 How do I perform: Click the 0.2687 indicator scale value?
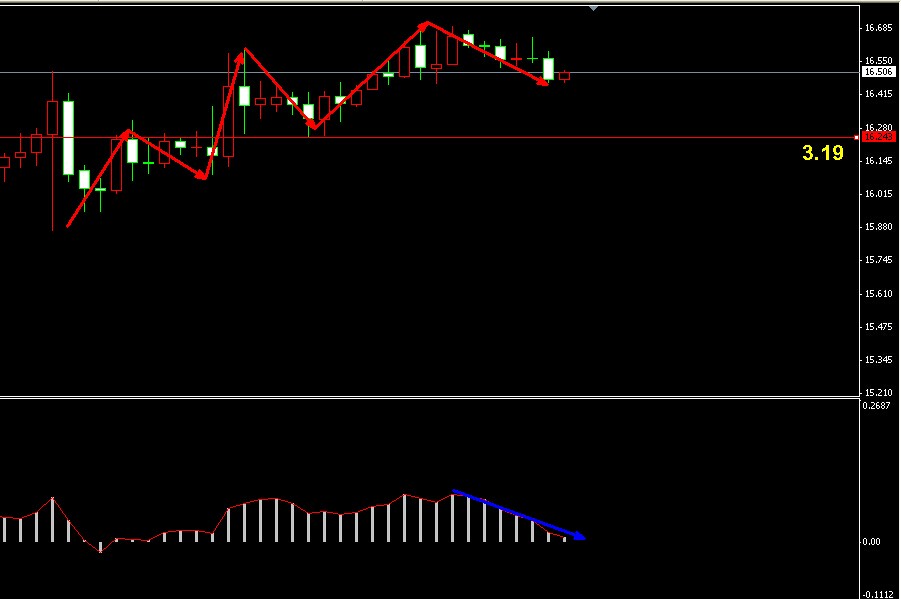(878, 406)
